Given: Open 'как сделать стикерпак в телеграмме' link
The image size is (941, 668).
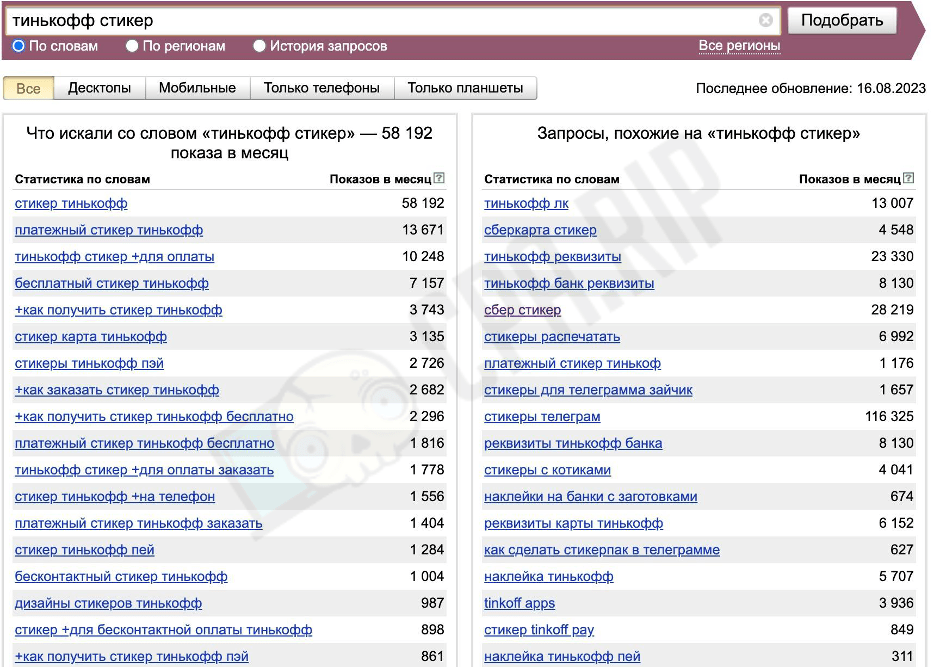Looking at the screenshot, I should pyautogui.click(x=602, y=550).
